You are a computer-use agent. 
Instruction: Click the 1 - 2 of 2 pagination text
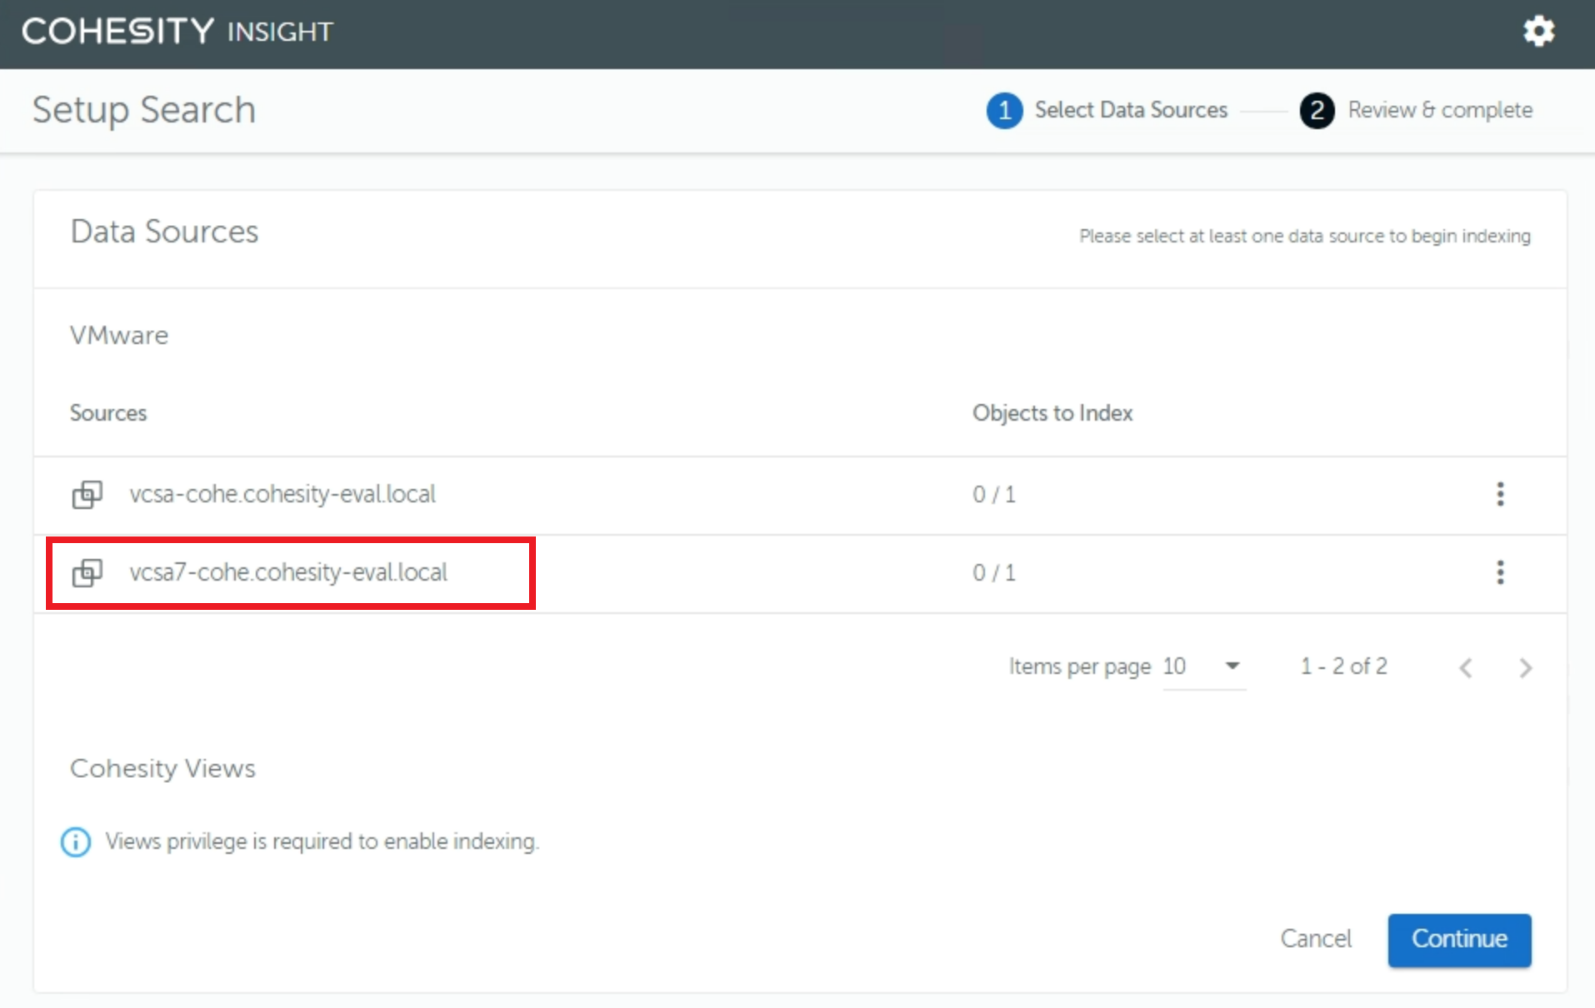click(x=1343, y=667)
